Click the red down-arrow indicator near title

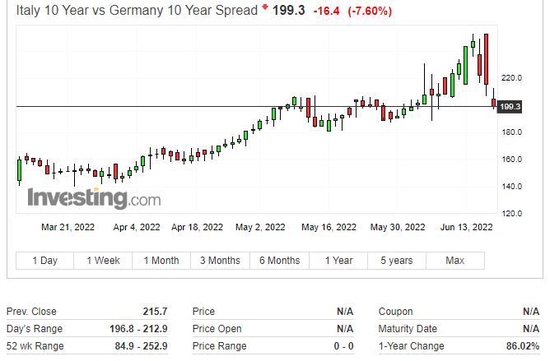(x=265, y=7)
